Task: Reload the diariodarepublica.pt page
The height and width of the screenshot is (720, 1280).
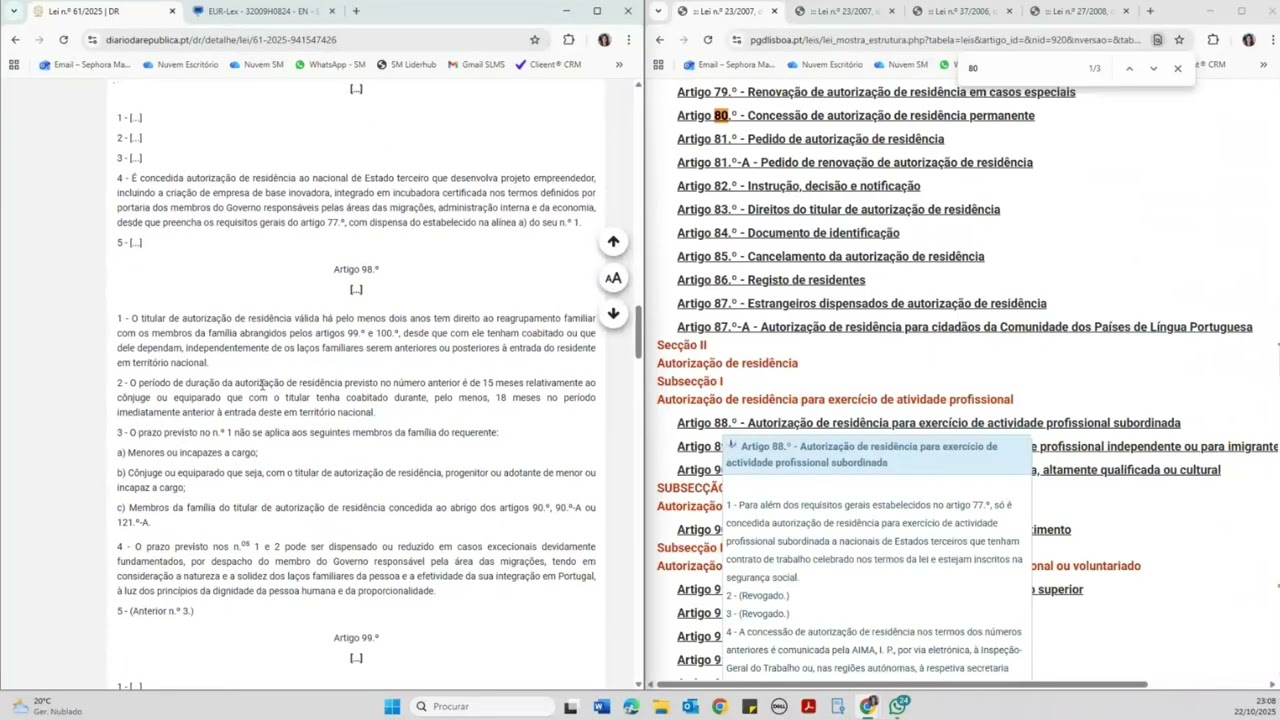Action: tap(63, 40)
